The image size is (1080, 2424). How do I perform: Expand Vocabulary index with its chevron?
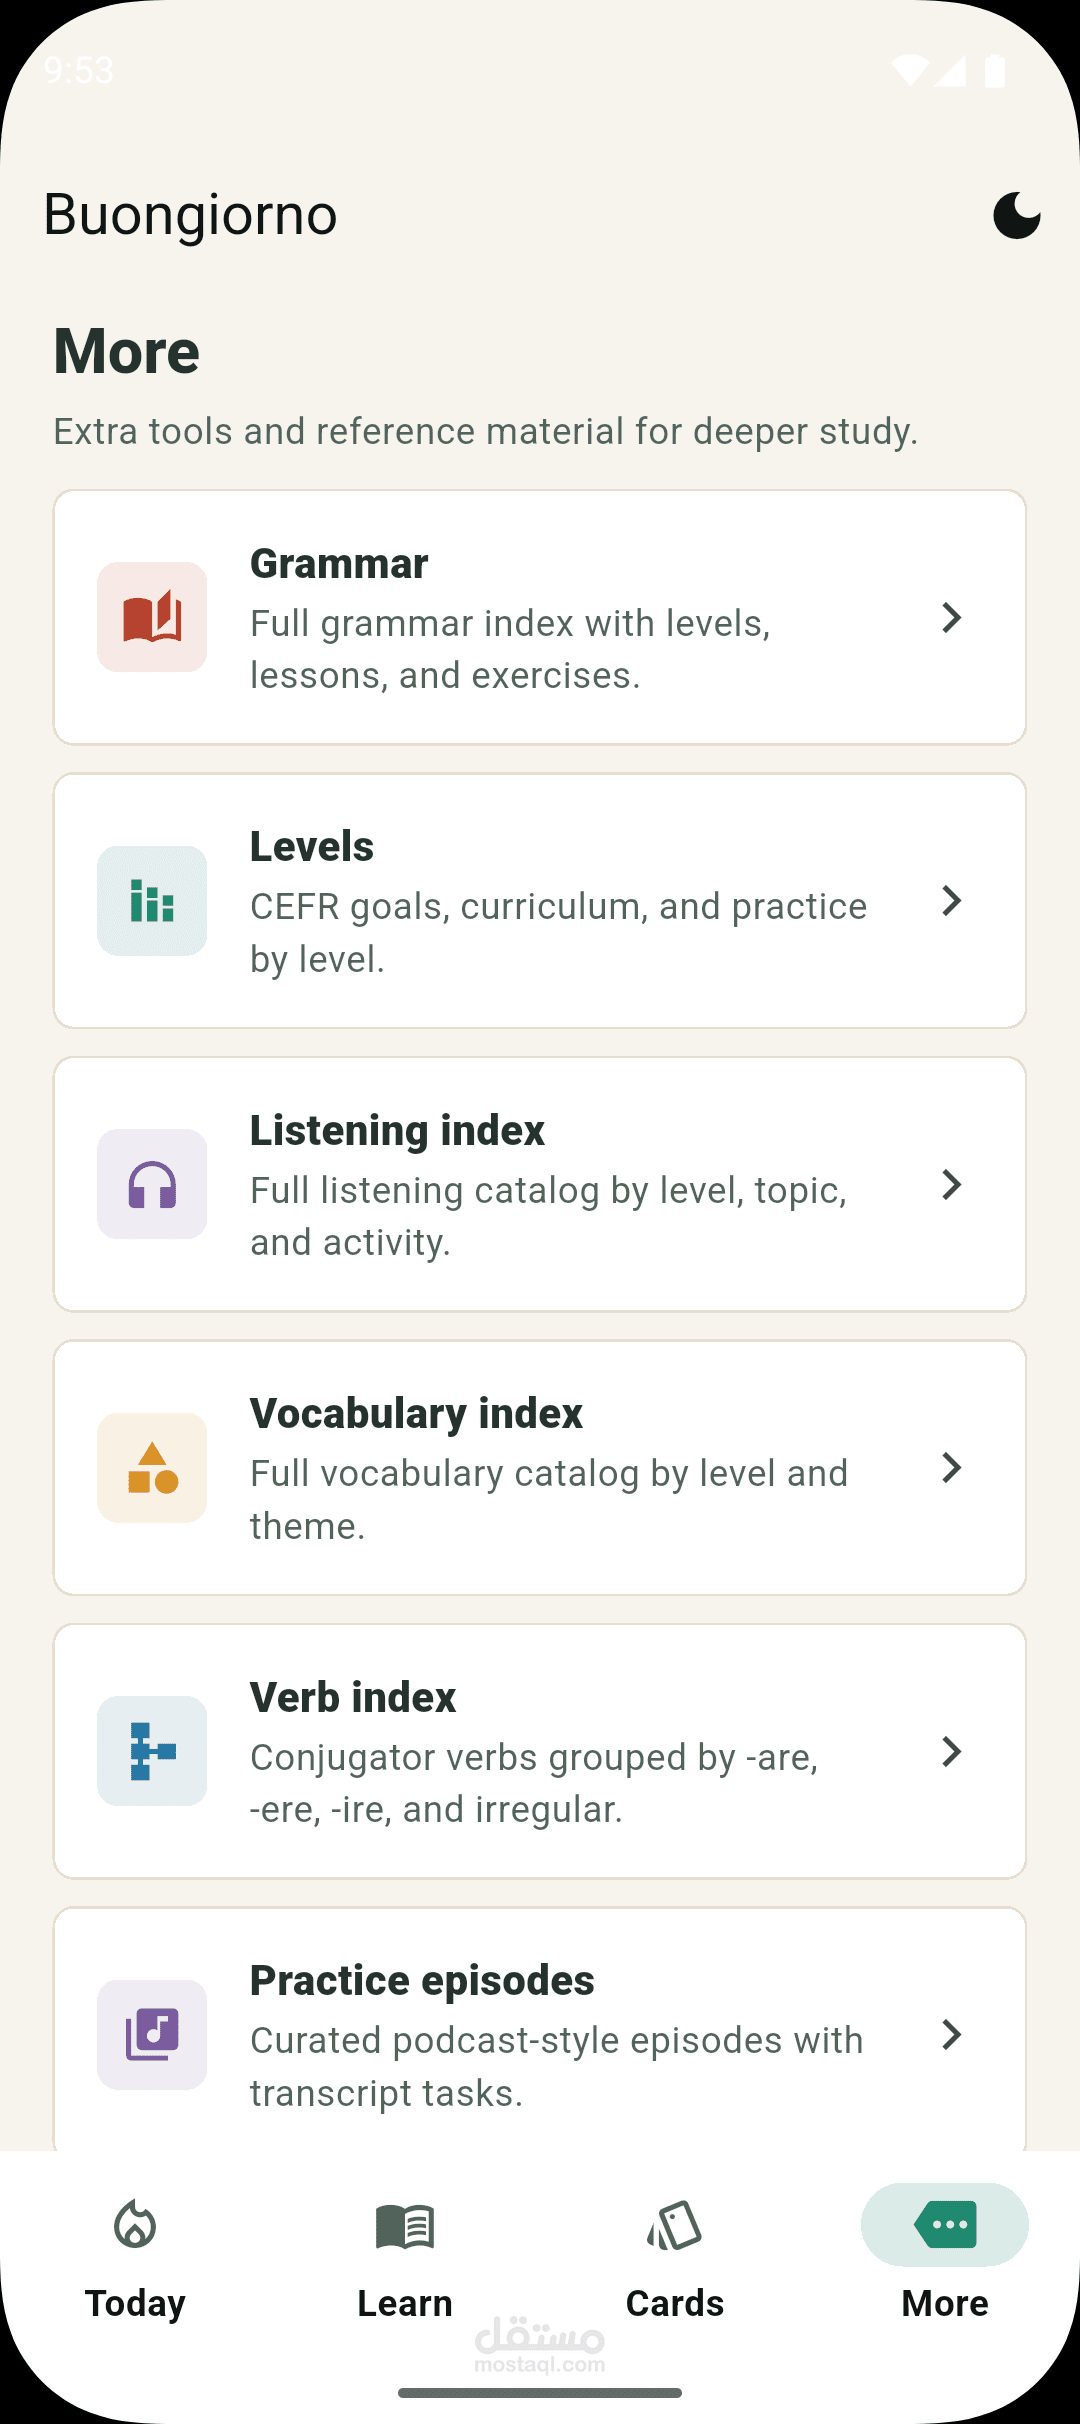pyautogui.click(x=952, y=1468)
